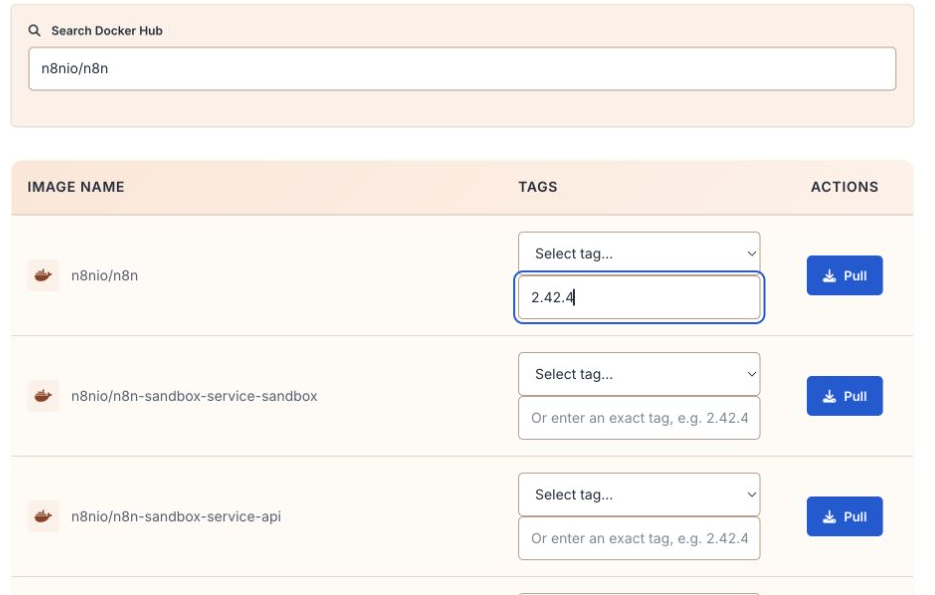
Task: Click exact tag field for n8n-sandbox-service-api
Action: (639, 538)
